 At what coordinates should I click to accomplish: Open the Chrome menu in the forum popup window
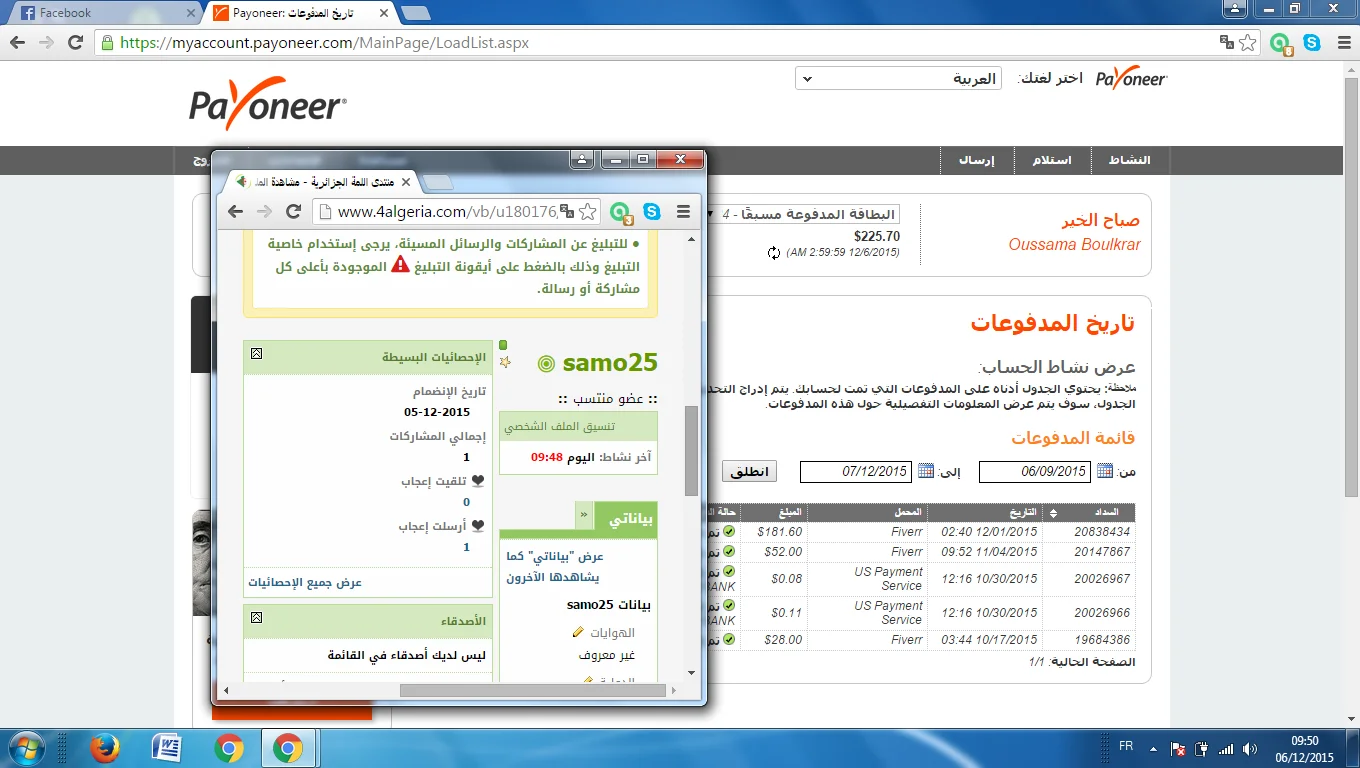pos(684,211)
